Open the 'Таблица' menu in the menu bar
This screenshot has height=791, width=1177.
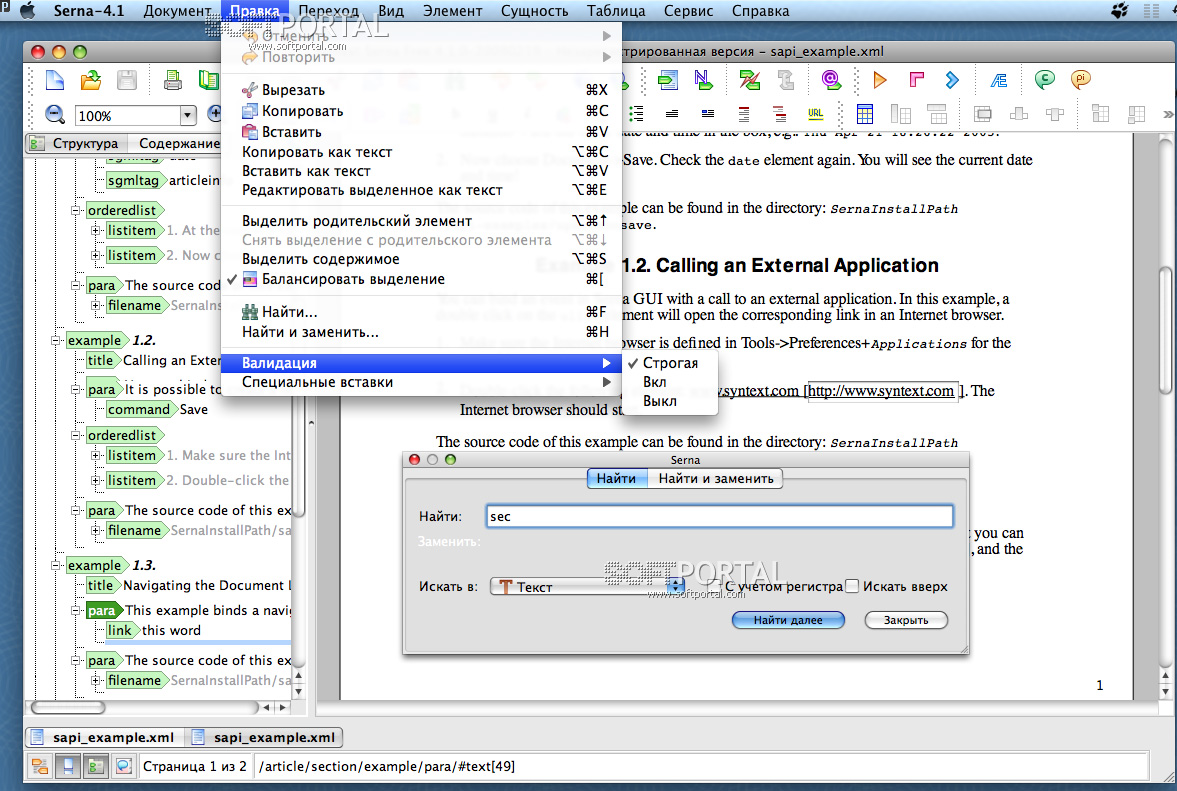[x=616, y=11]
